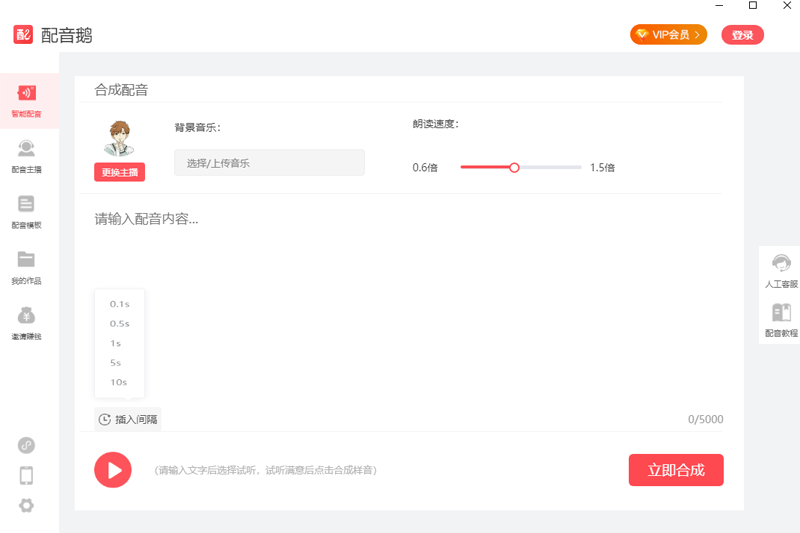Screen dimensions: 800x533
Task: Open 我的作品 folder in sidebar
Action: click(27, 261)
